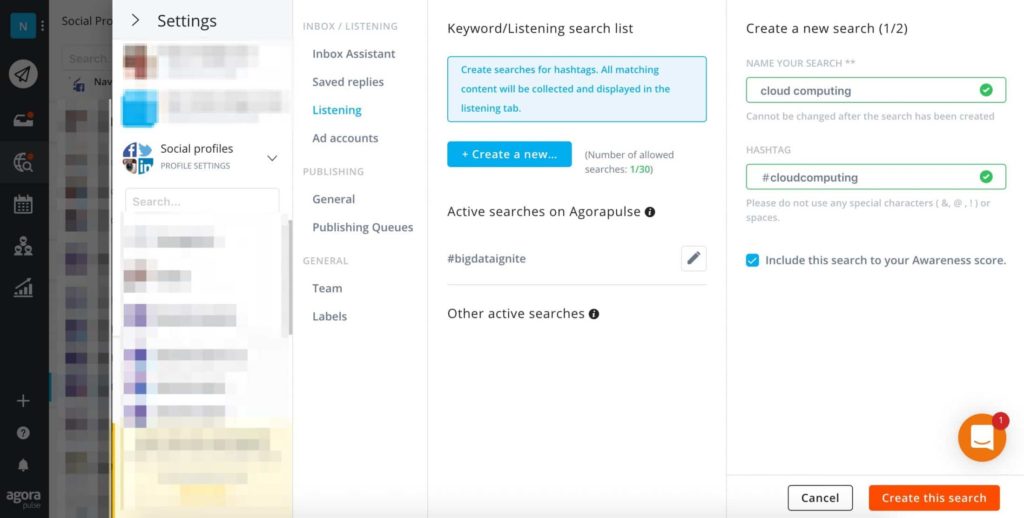Click the #bigdataignite search entry
The width and height of the screenshot is (1024, 518).
(487, 259)
